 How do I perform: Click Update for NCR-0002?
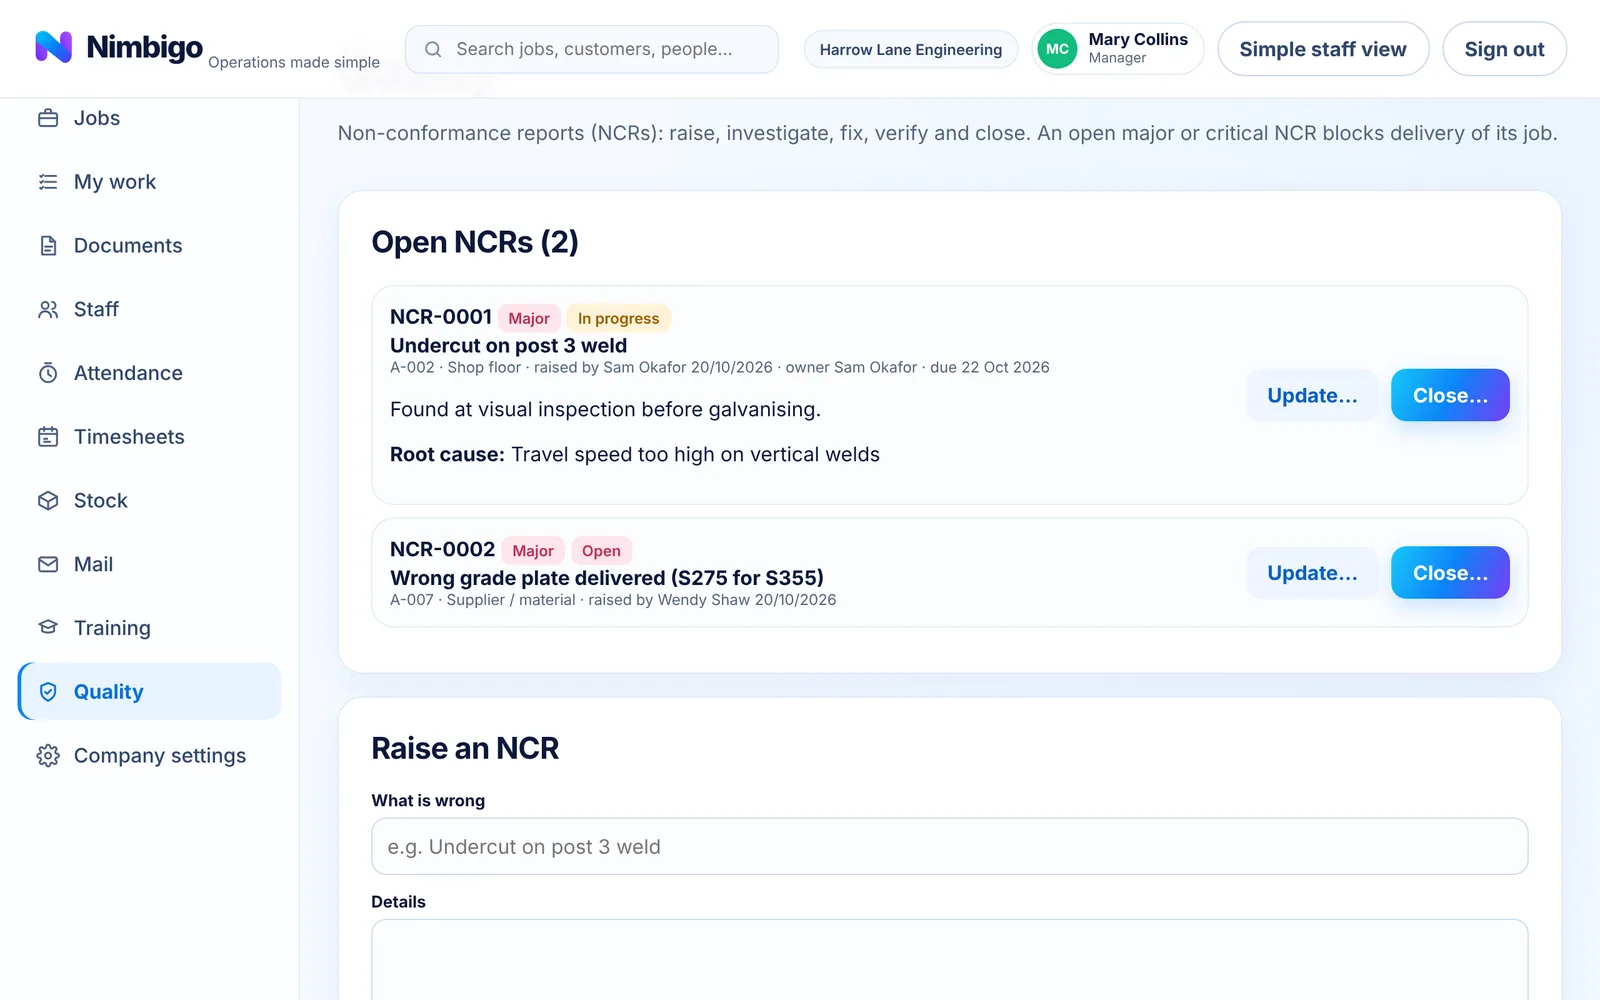click(1312, 573)
